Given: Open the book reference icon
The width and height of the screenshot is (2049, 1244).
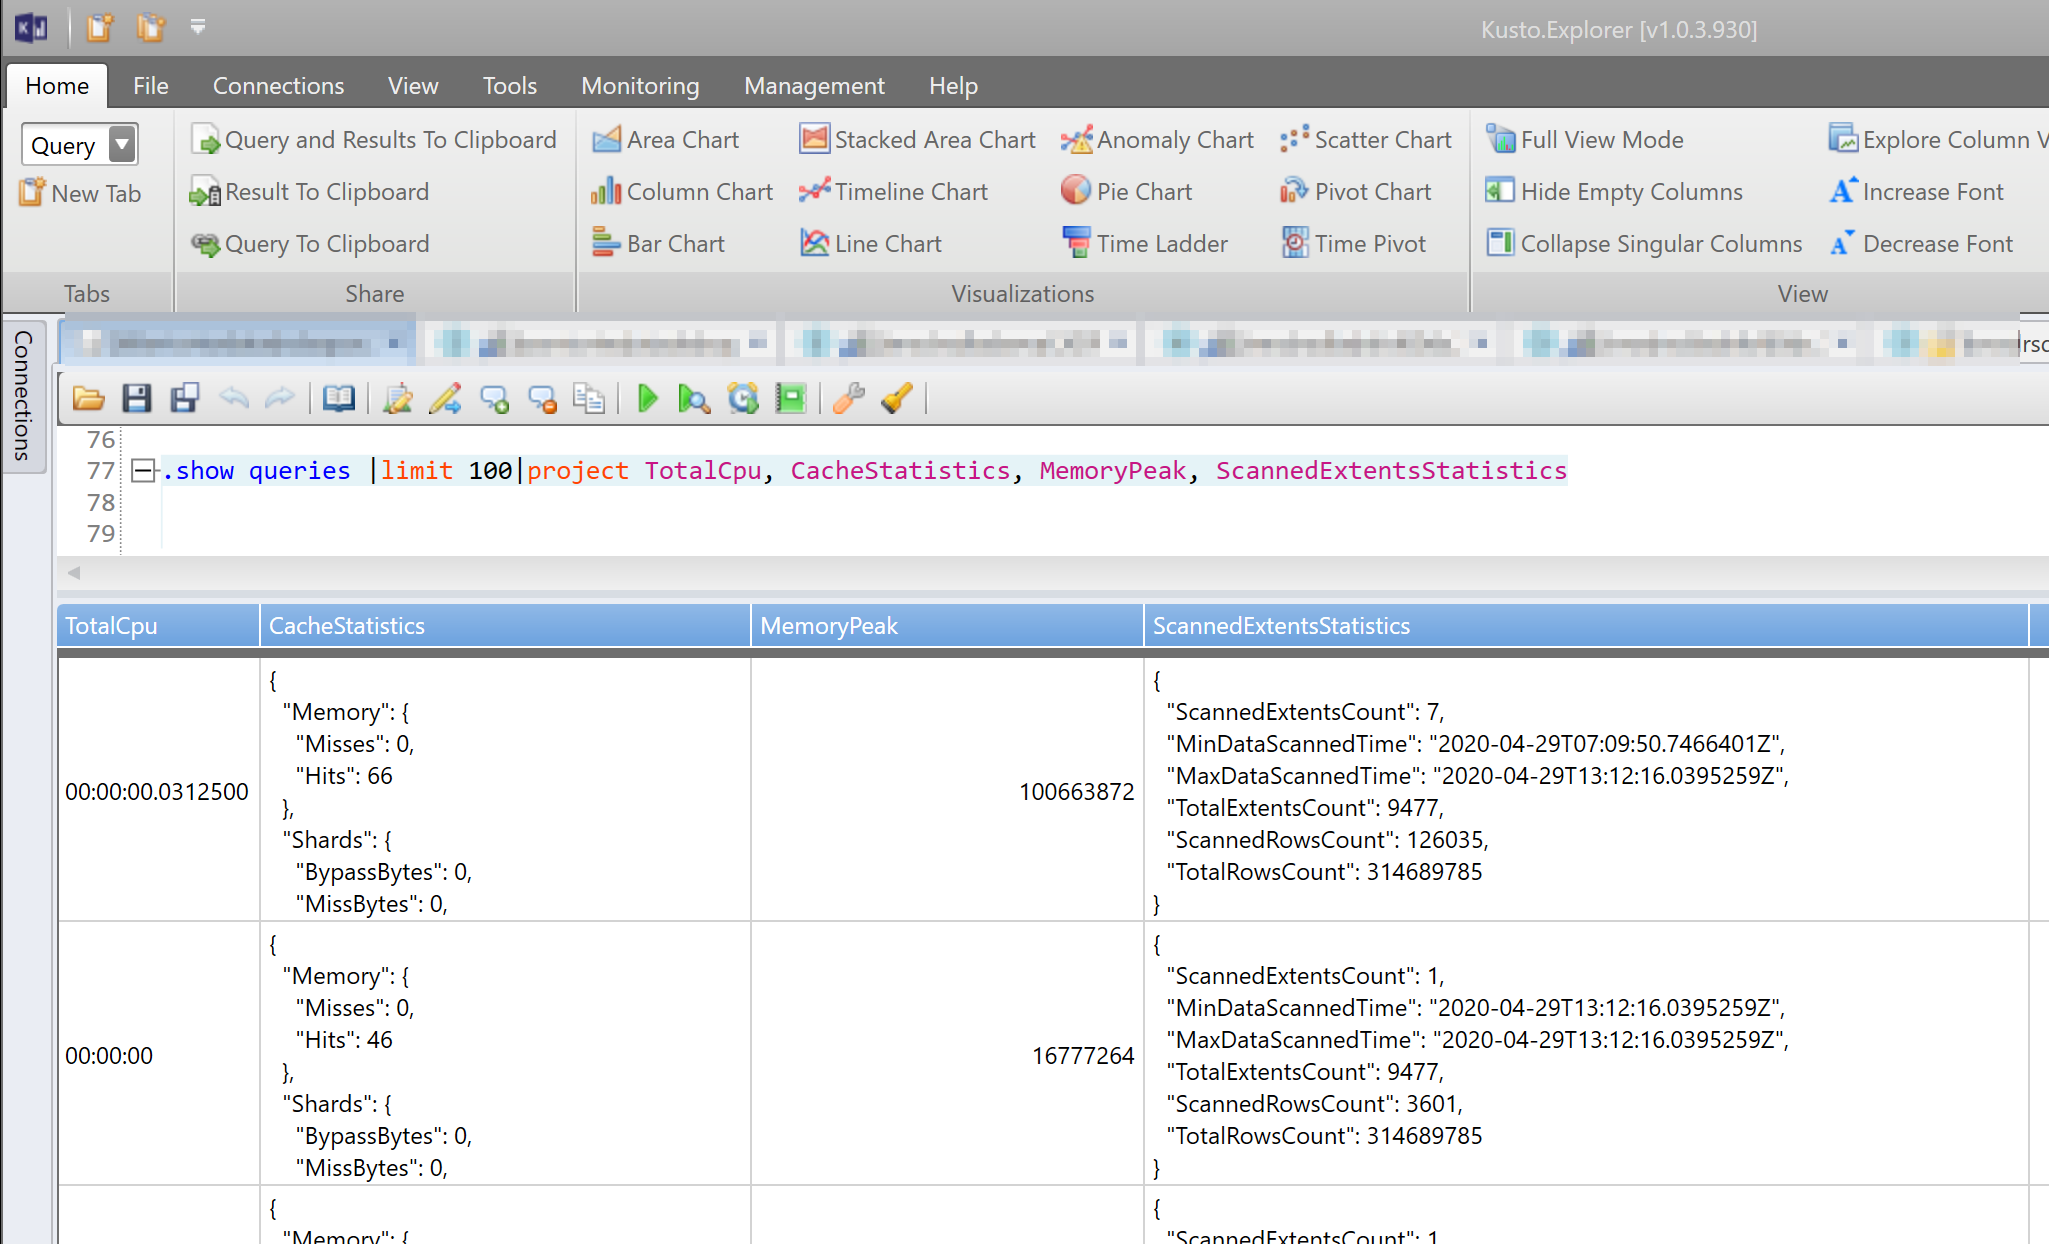Looking at the screenshot, I should 338,399.
